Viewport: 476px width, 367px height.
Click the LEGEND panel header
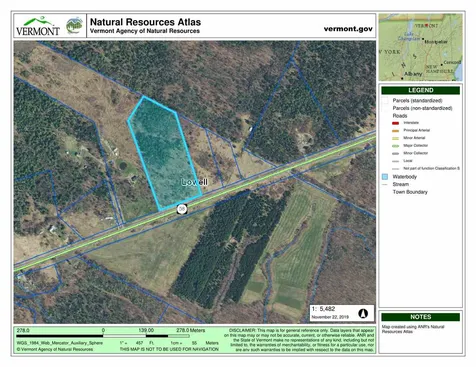click(x=420, y=90)
